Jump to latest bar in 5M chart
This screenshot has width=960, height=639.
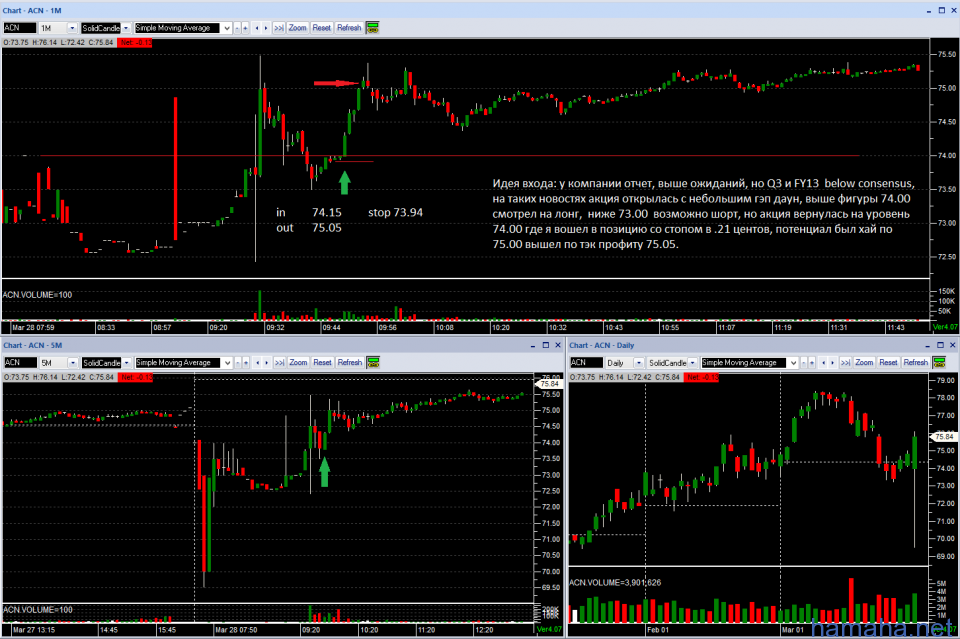[279, 362]
